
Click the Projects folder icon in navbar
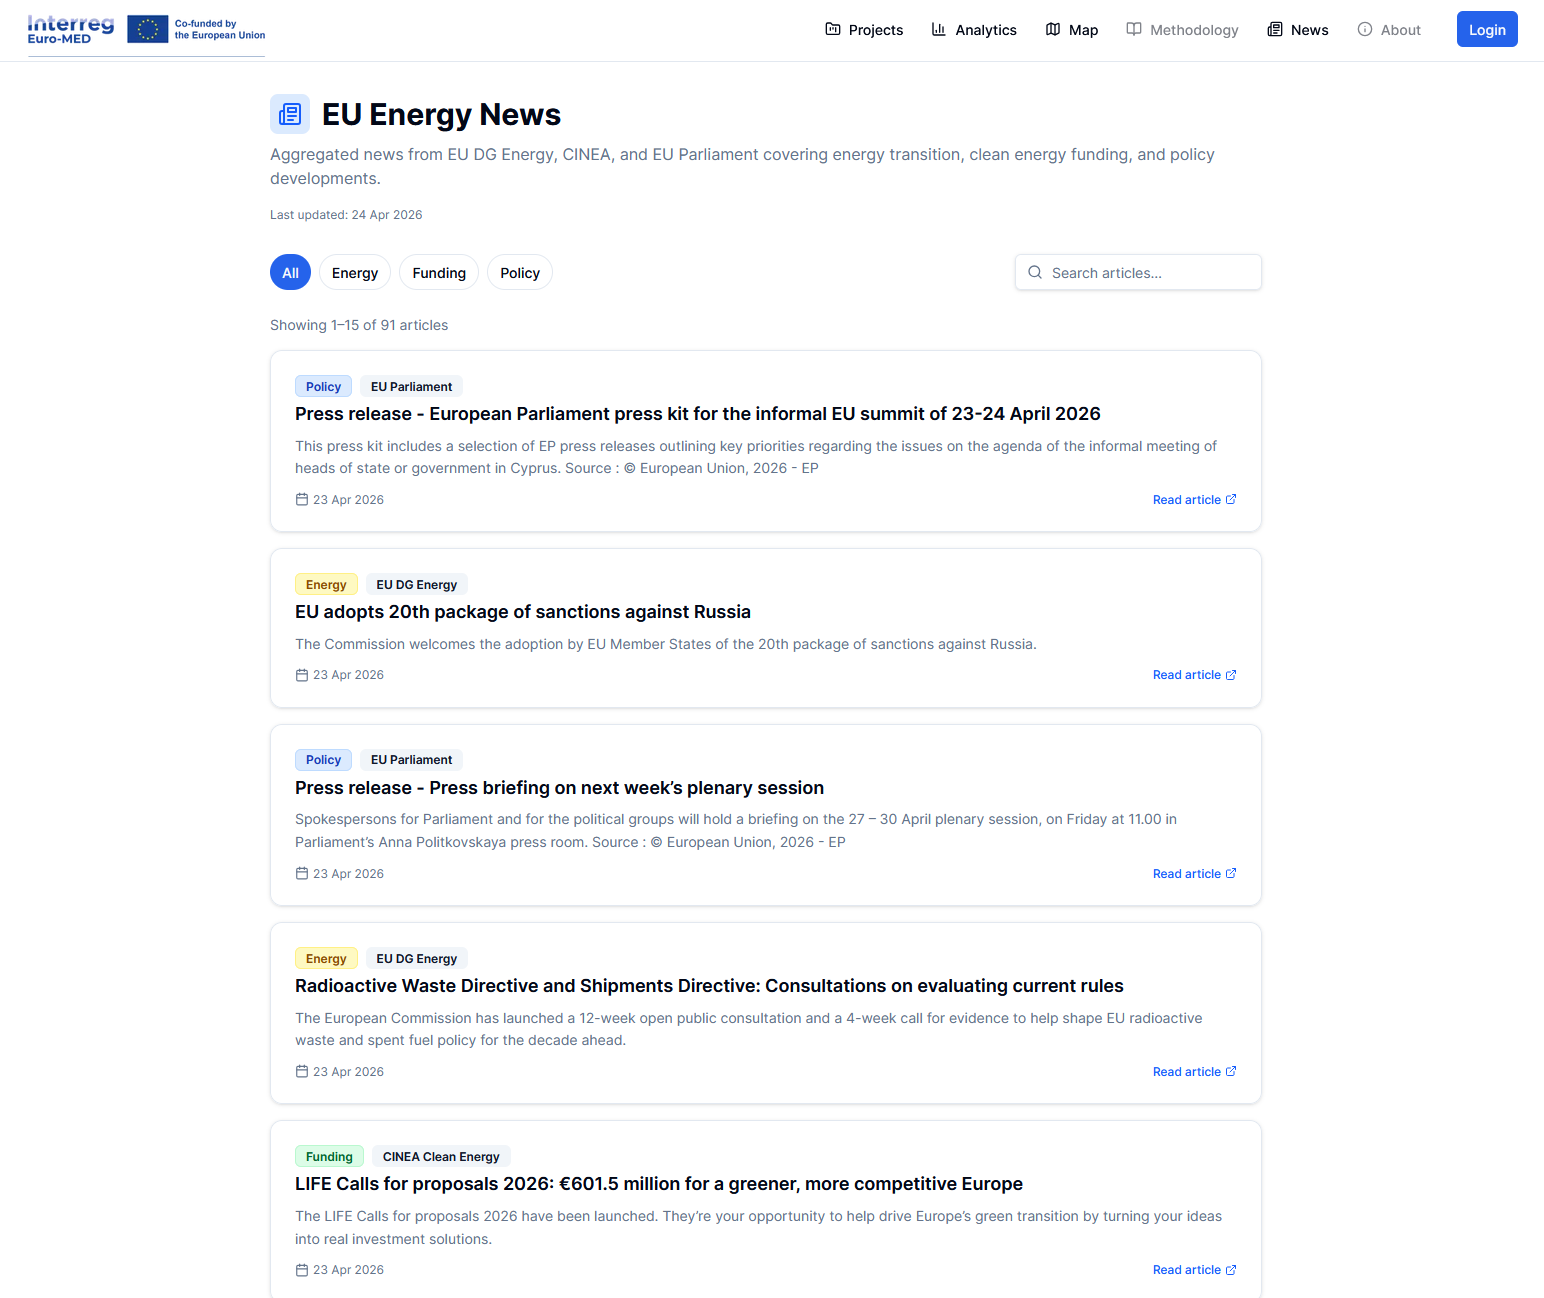(833, 30)
